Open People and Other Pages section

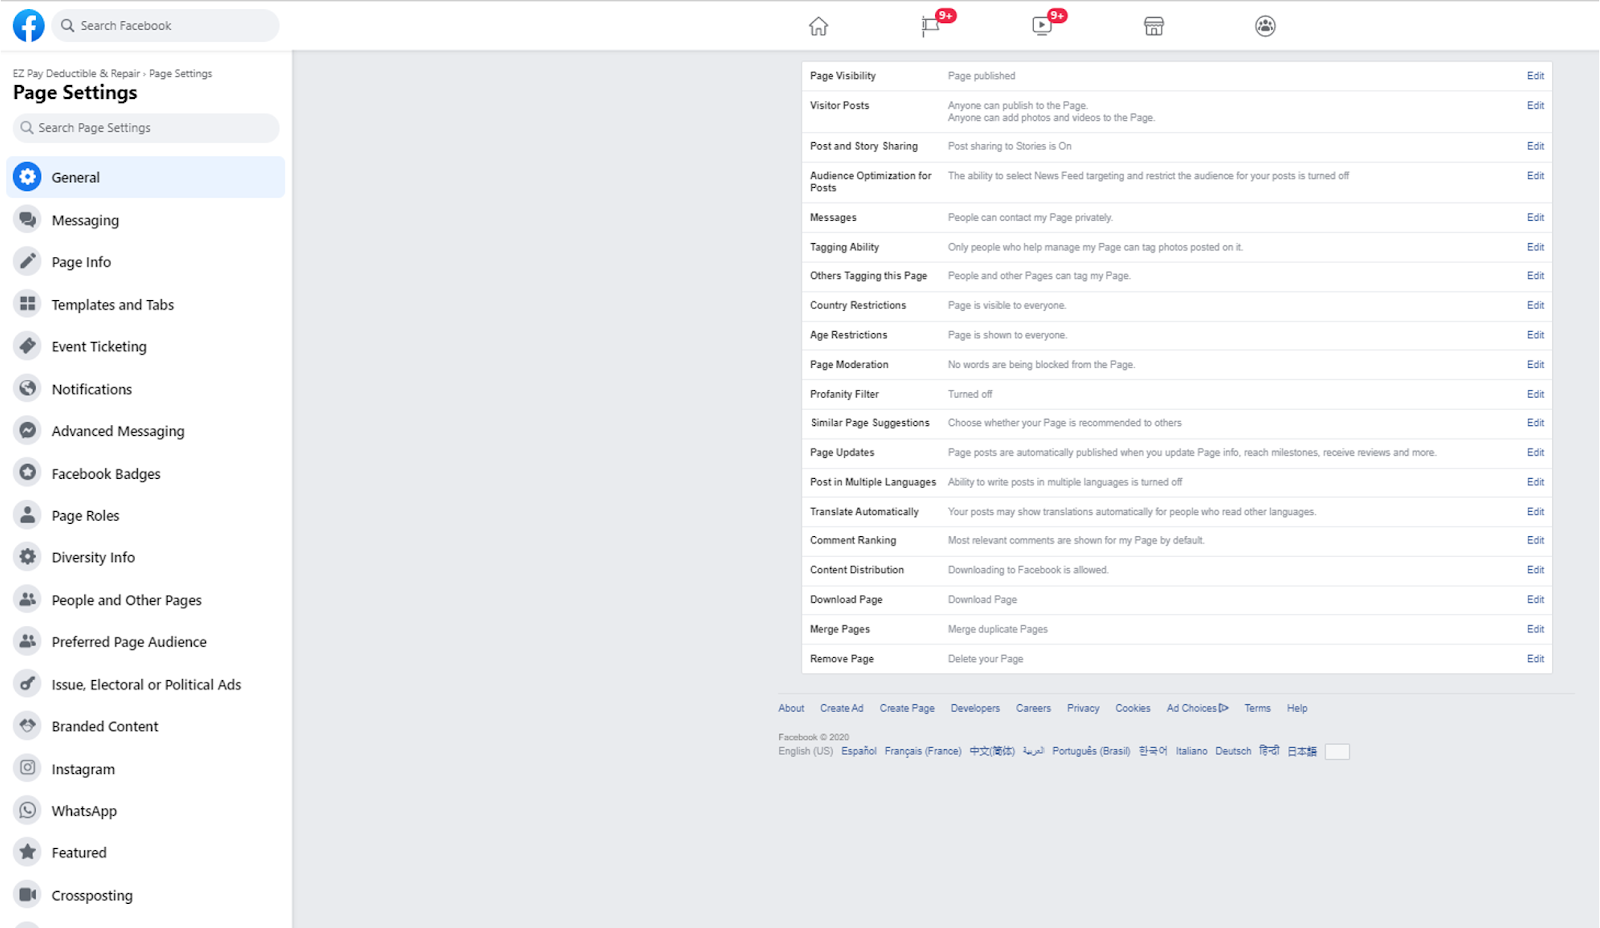coord(146,600)
